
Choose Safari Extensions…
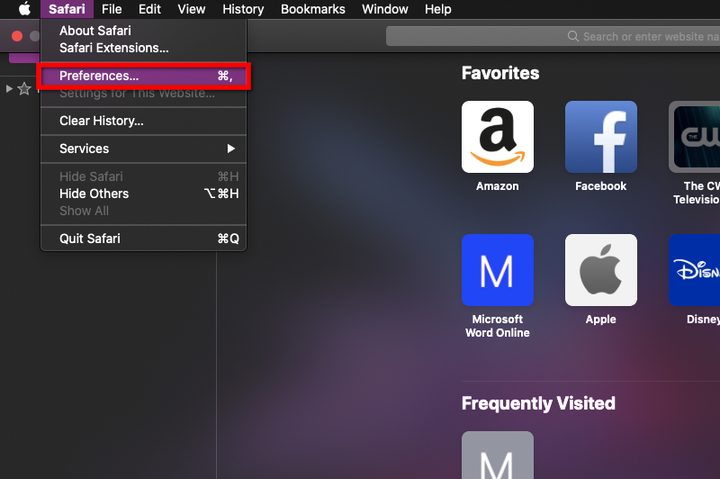point(144,48)
